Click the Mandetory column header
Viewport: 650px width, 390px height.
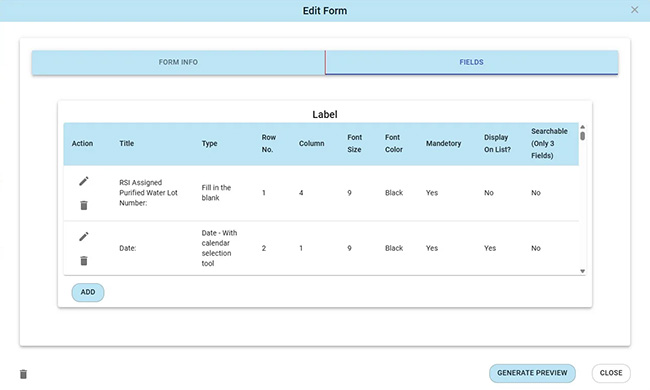[x=443, y=143]
